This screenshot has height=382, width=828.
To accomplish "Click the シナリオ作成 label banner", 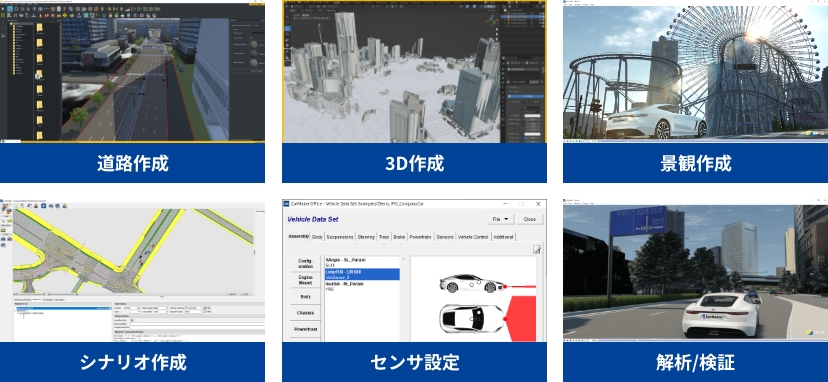I will [x=132, y=362].
